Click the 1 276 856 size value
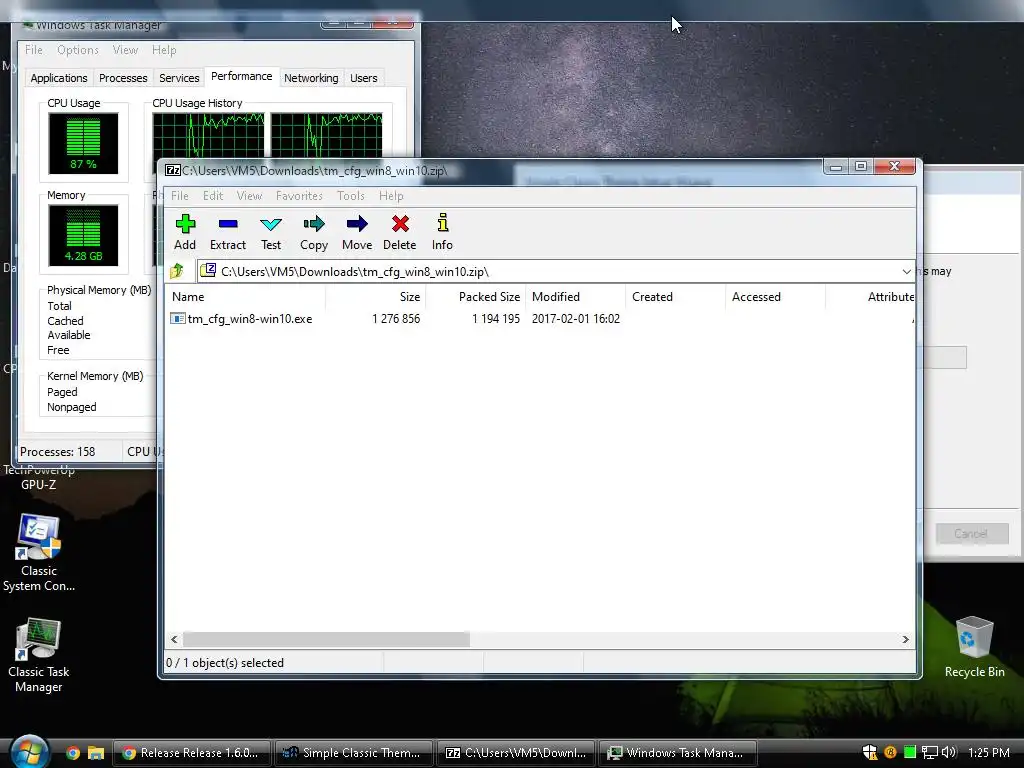This screenshot has width=1024, height=768. point(396,319)
